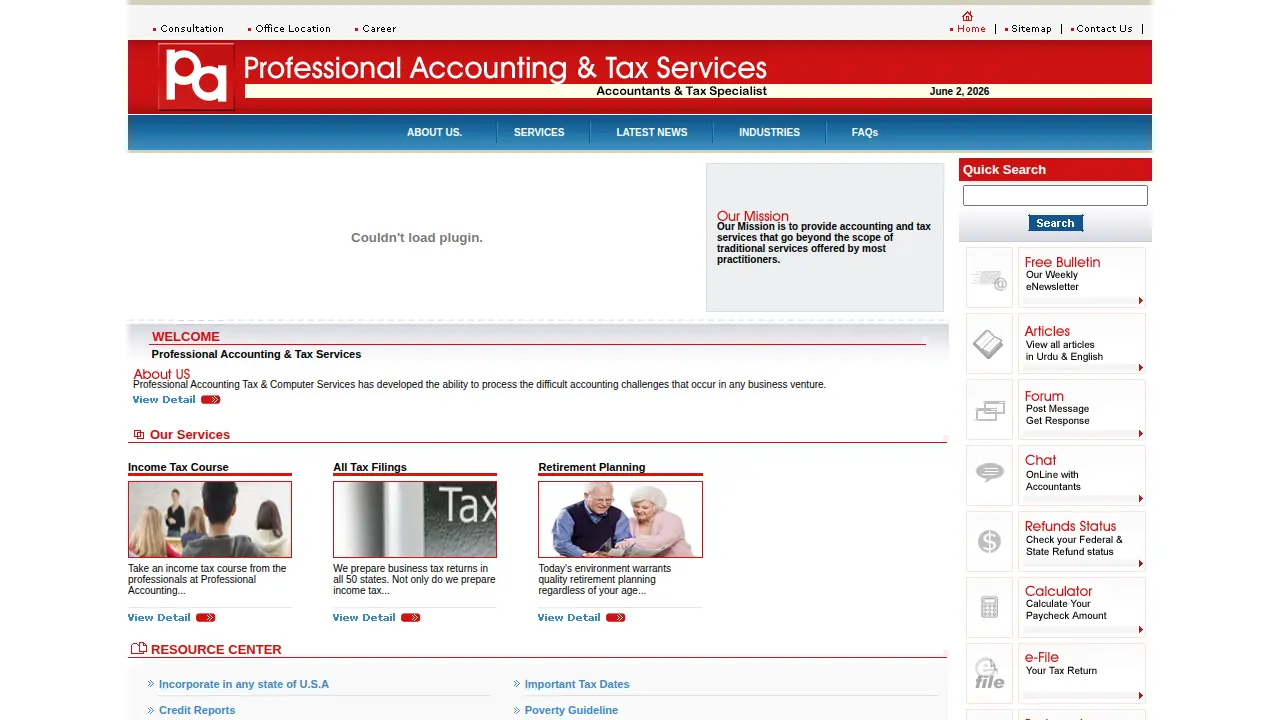Viewport: 1280px width, 720px height.
Task: Open the Poverty Guideline link
Action: [x=571, y=710]
